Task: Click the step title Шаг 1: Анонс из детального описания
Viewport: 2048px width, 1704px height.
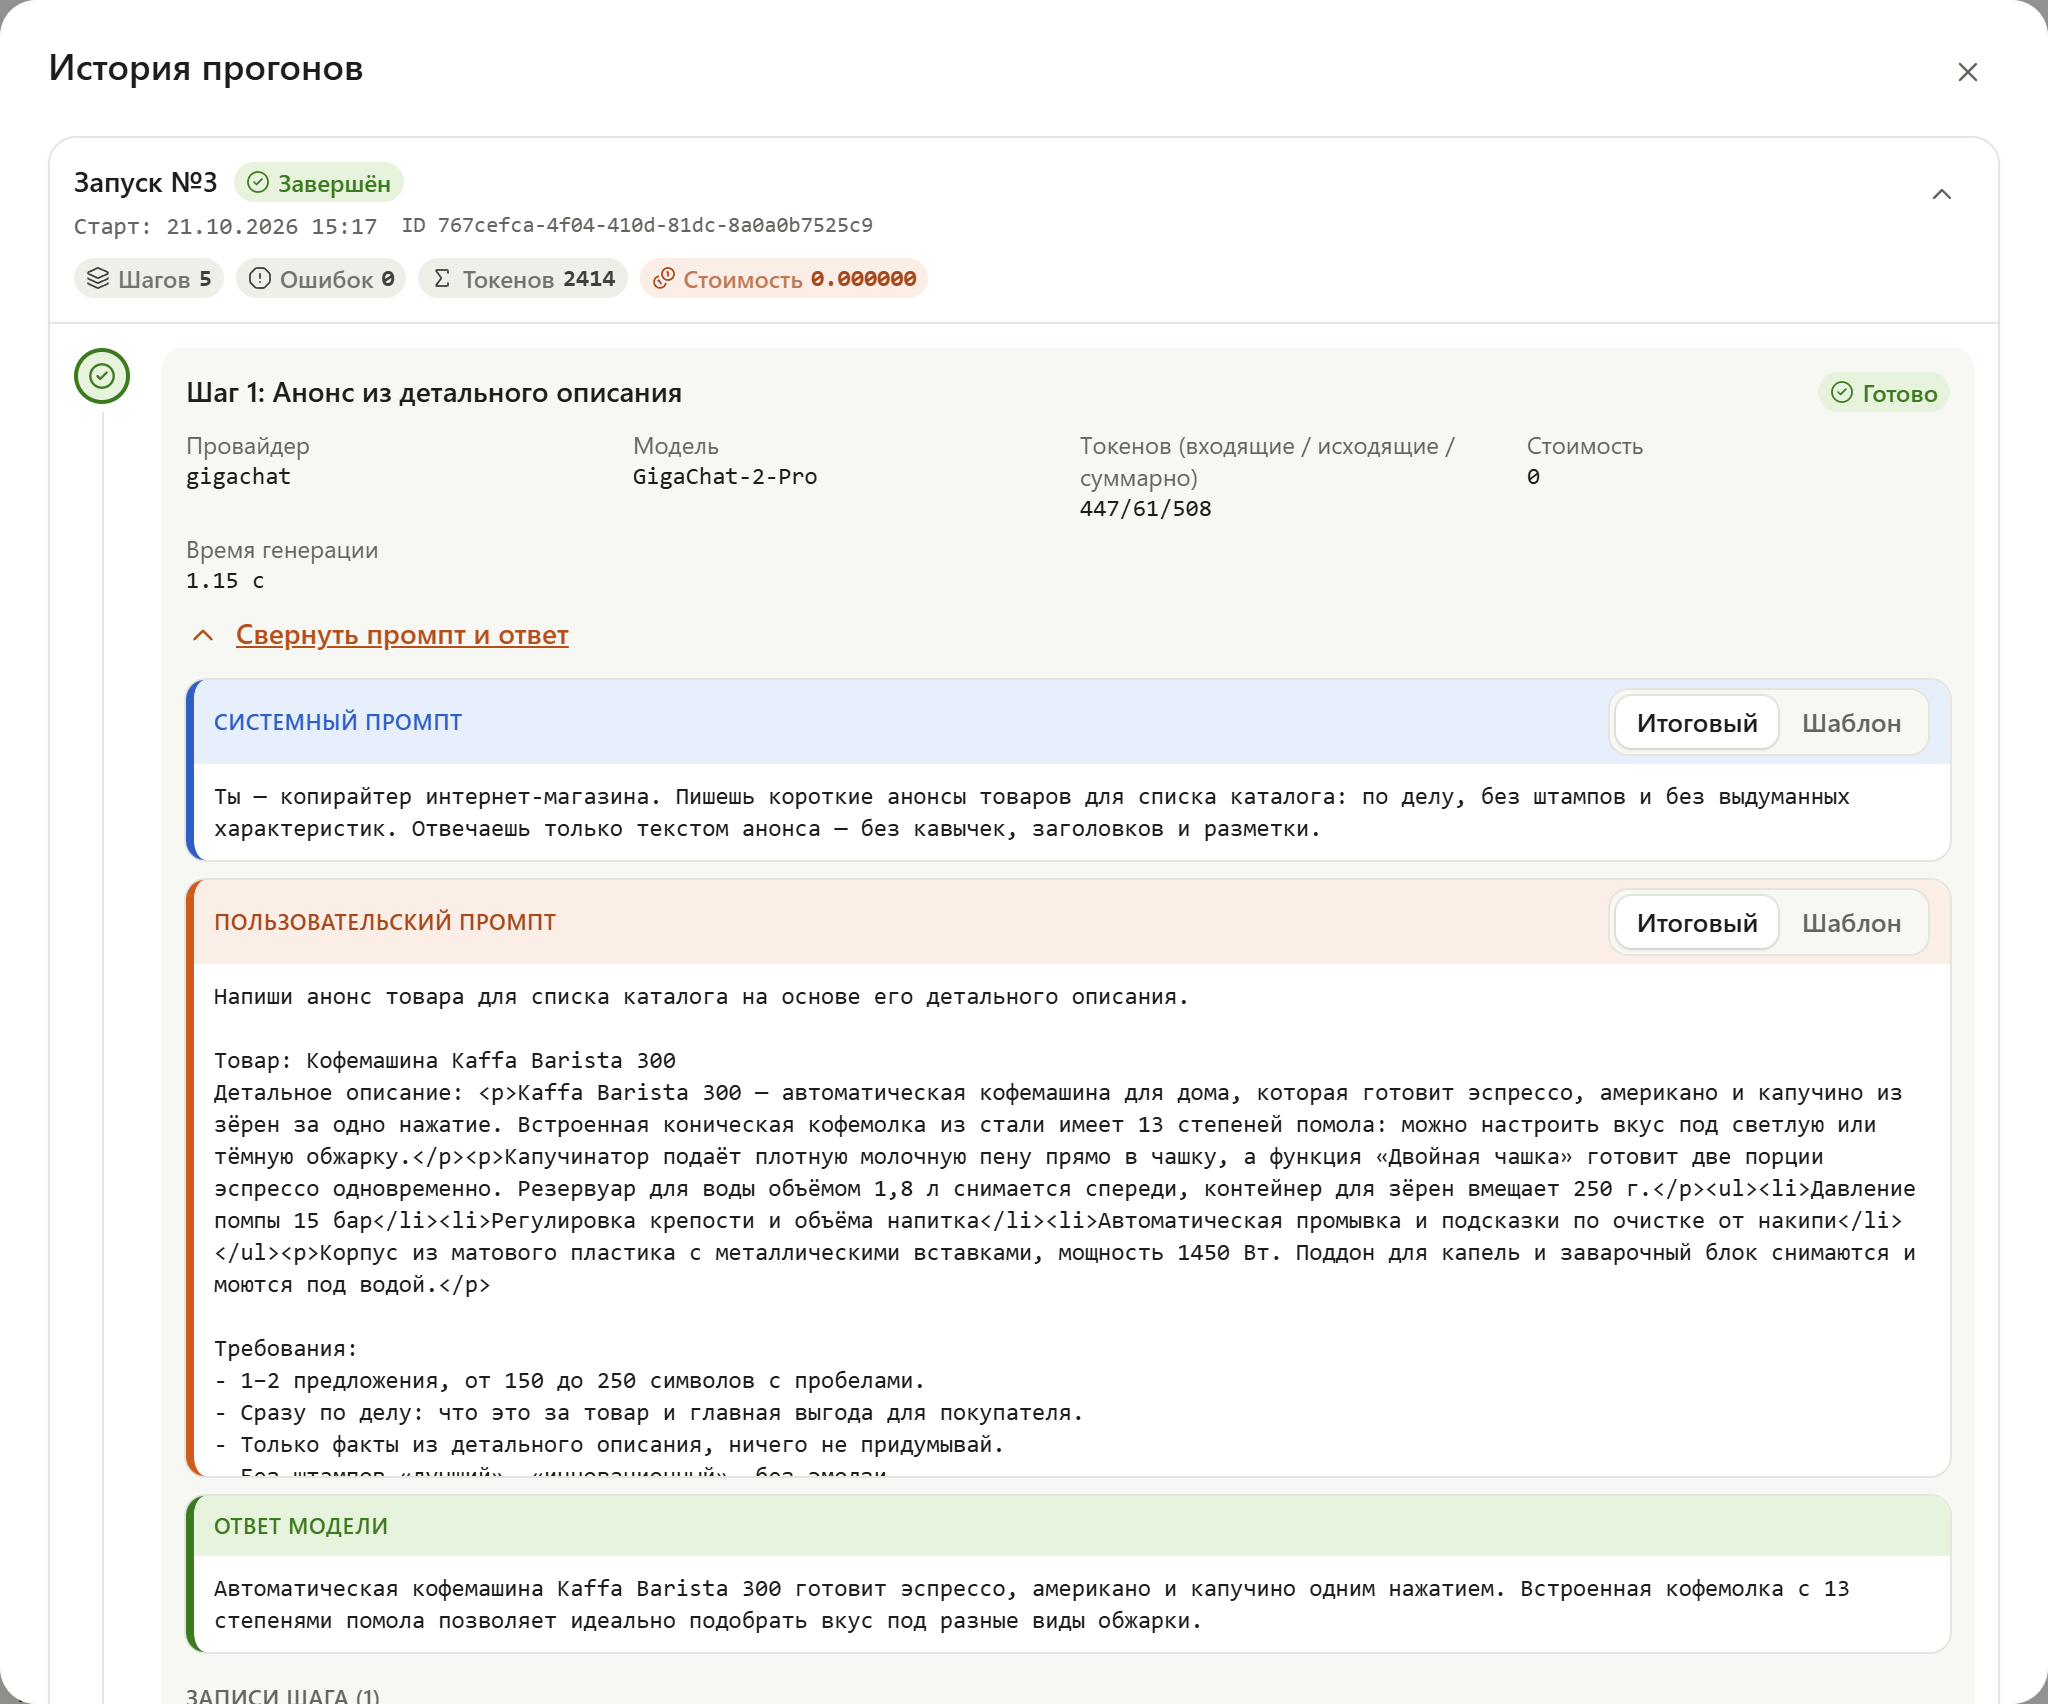Action: 434,393
